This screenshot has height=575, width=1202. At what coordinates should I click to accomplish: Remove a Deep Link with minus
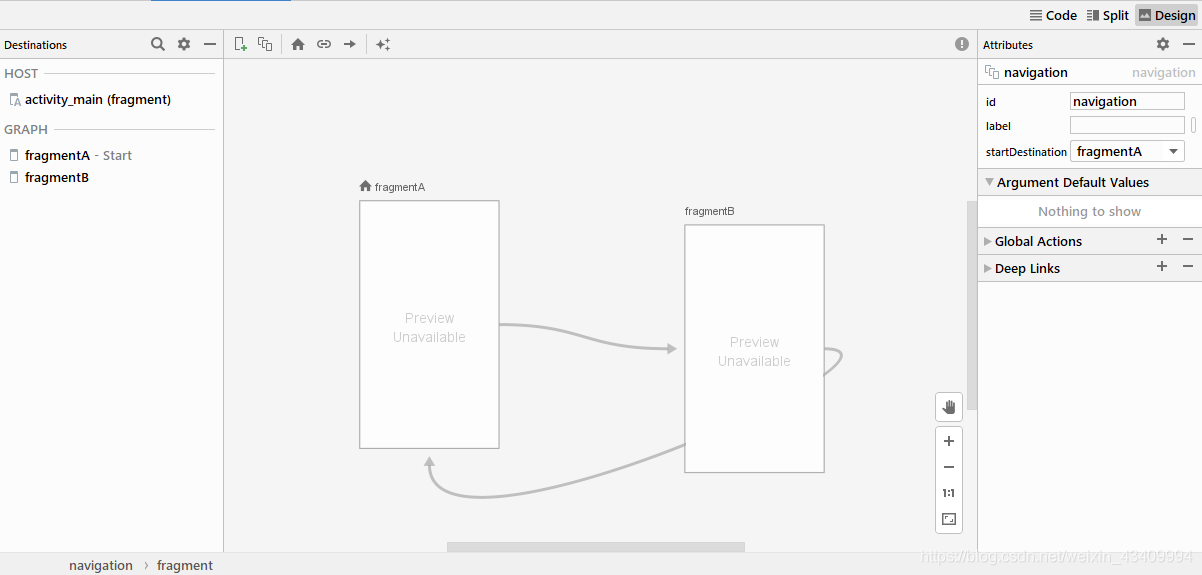[1188, 267]
